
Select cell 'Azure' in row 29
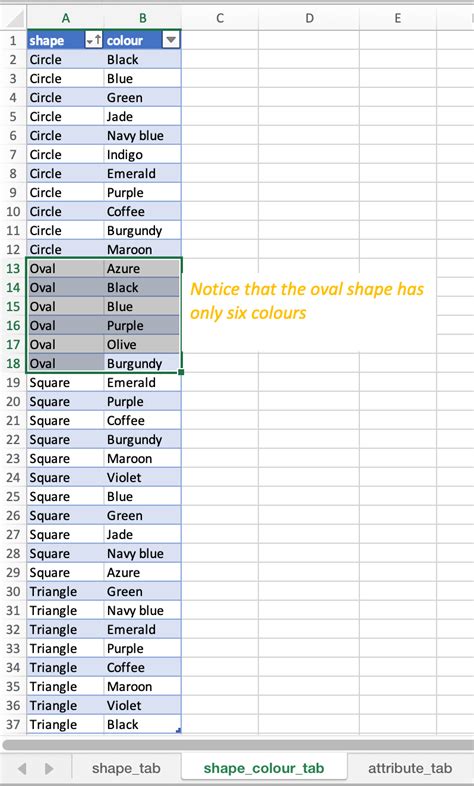click(x=143, y=572)
